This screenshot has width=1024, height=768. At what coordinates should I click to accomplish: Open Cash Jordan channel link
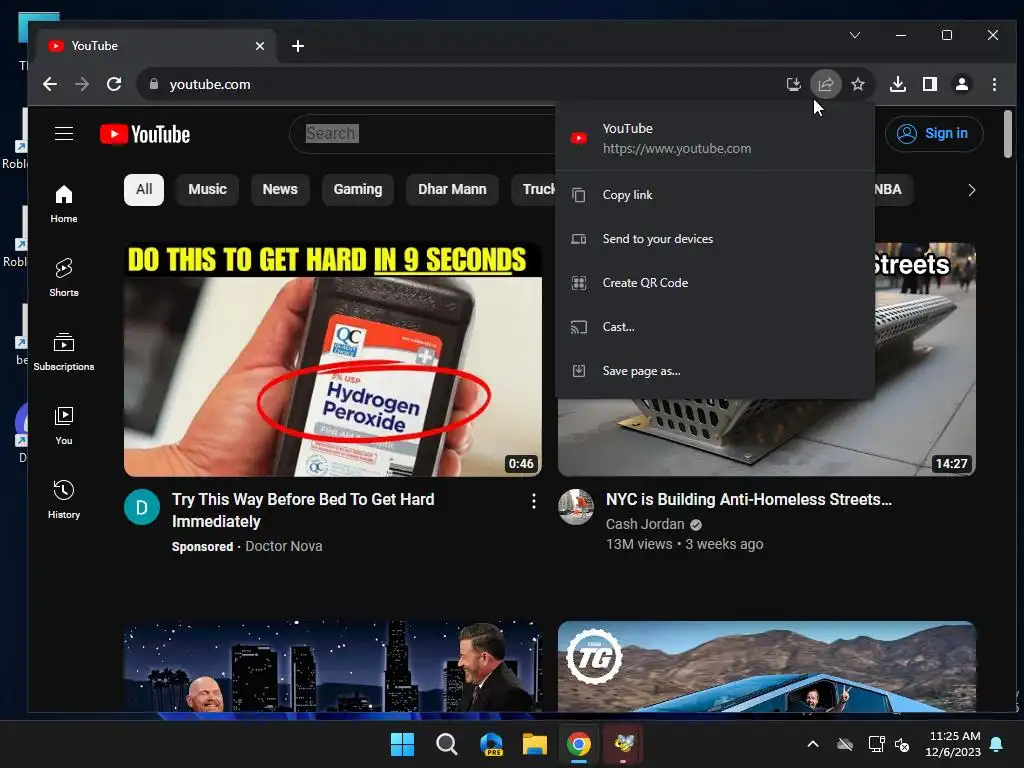[x=645, y=524]
